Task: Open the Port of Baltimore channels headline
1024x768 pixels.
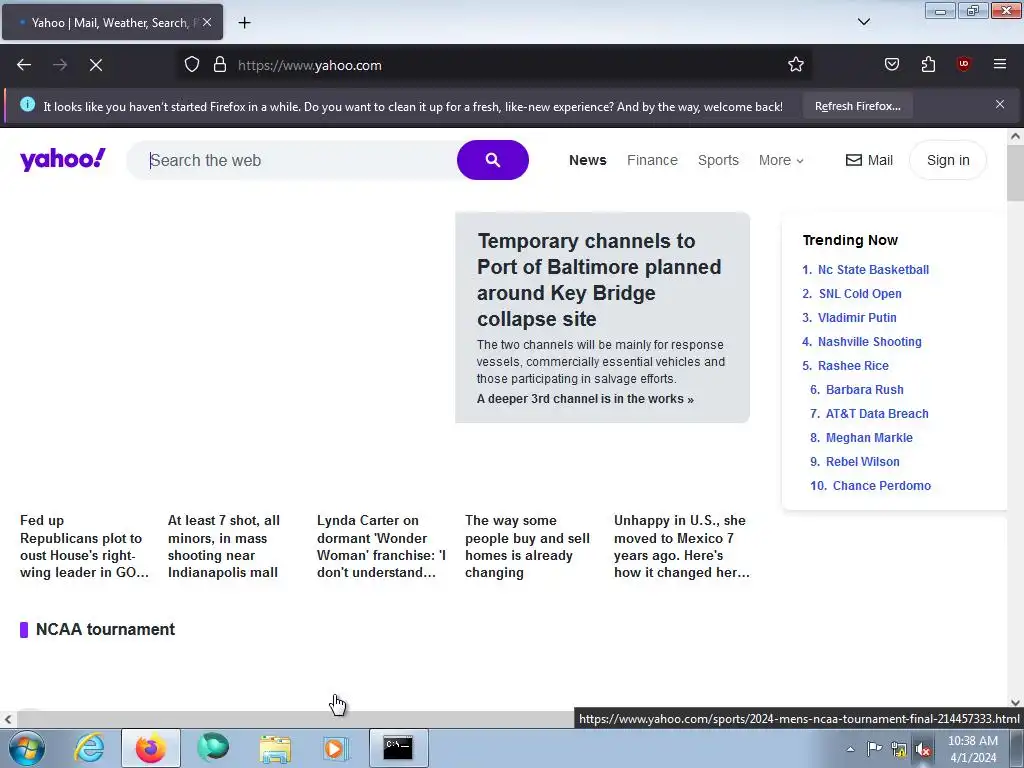Action: coord(599,280)
